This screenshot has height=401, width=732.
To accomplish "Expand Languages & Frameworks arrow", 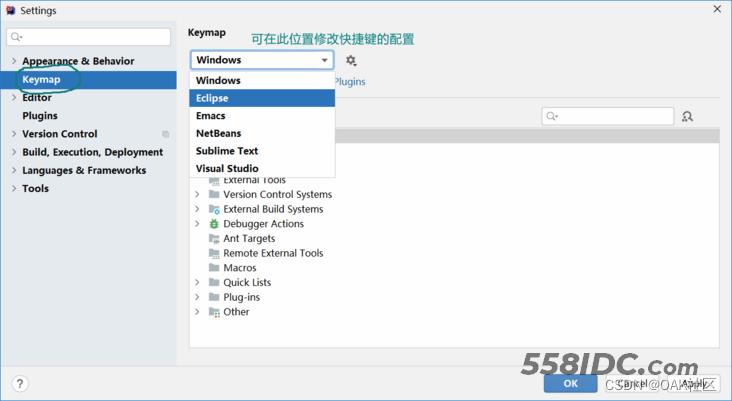I will coord(14,170).
